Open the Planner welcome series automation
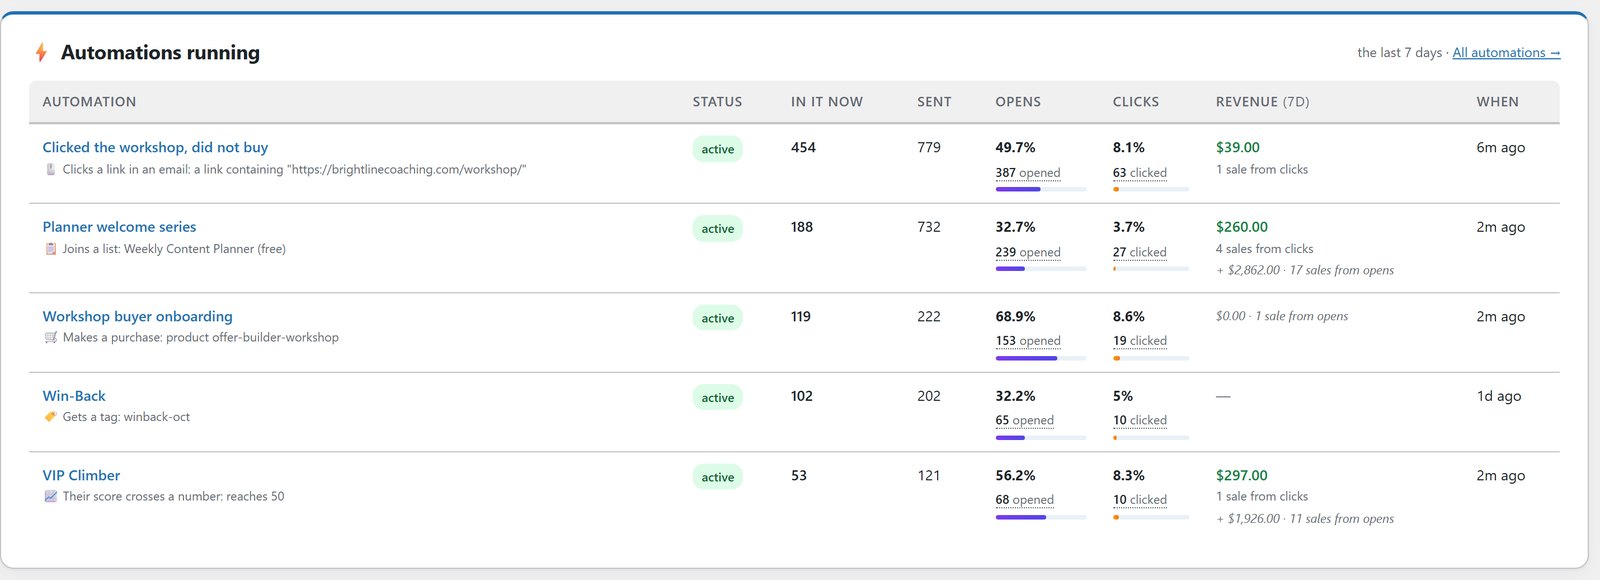The width and height of the screenshot is (1600, 580). pos(119,227)
